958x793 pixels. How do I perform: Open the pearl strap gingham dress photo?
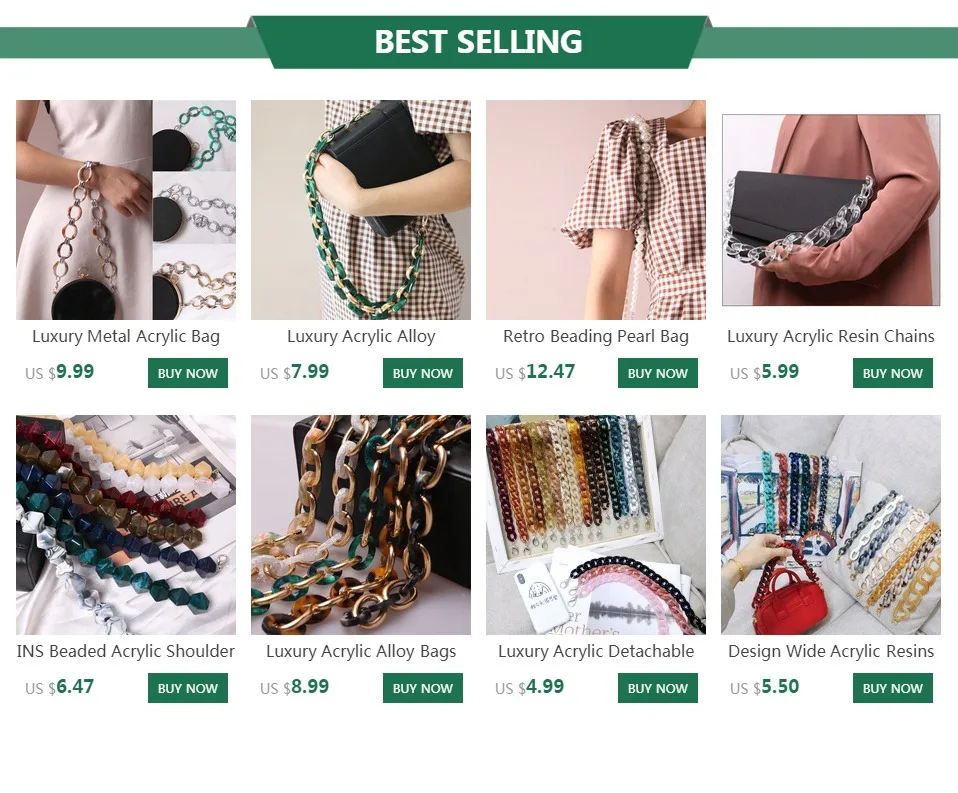(x=596, y=210)
